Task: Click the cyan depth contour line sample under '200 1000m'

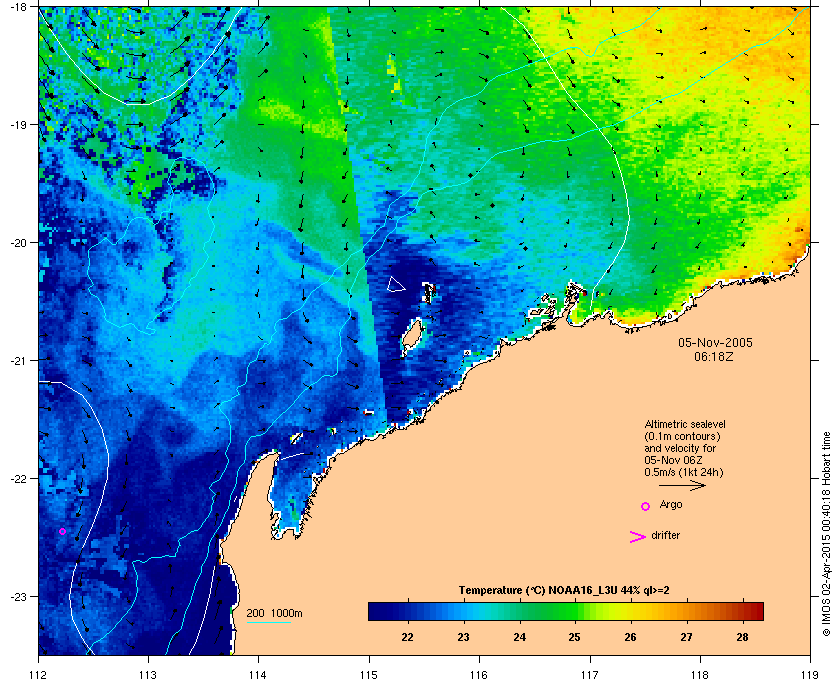Action: point(268,623)
